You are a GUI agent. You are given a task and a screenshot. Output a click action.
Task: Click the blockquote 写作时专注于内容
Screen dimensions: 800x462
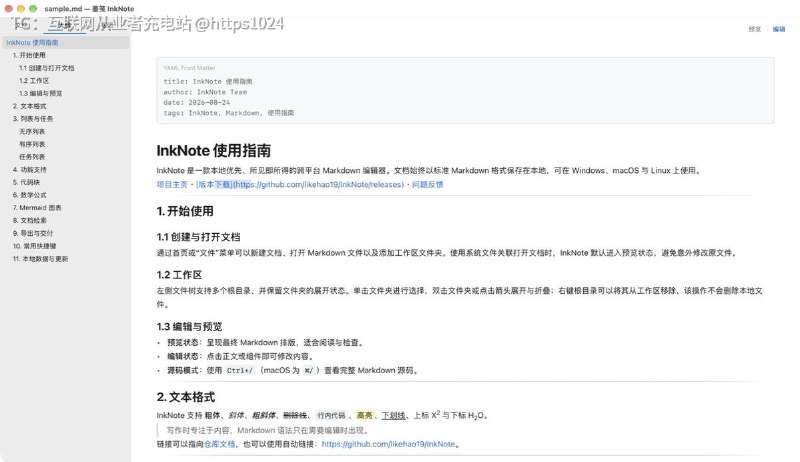[267, 430]
